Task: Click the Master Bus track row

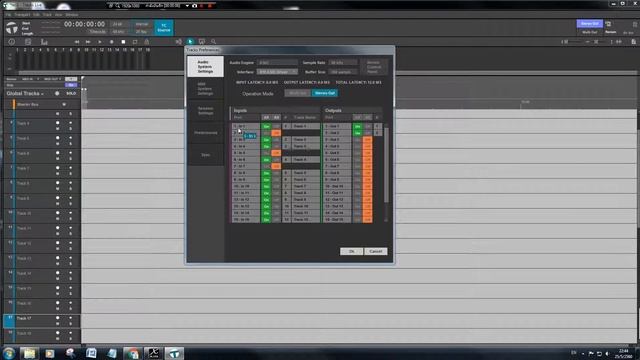Action: (x=42, y=104)
